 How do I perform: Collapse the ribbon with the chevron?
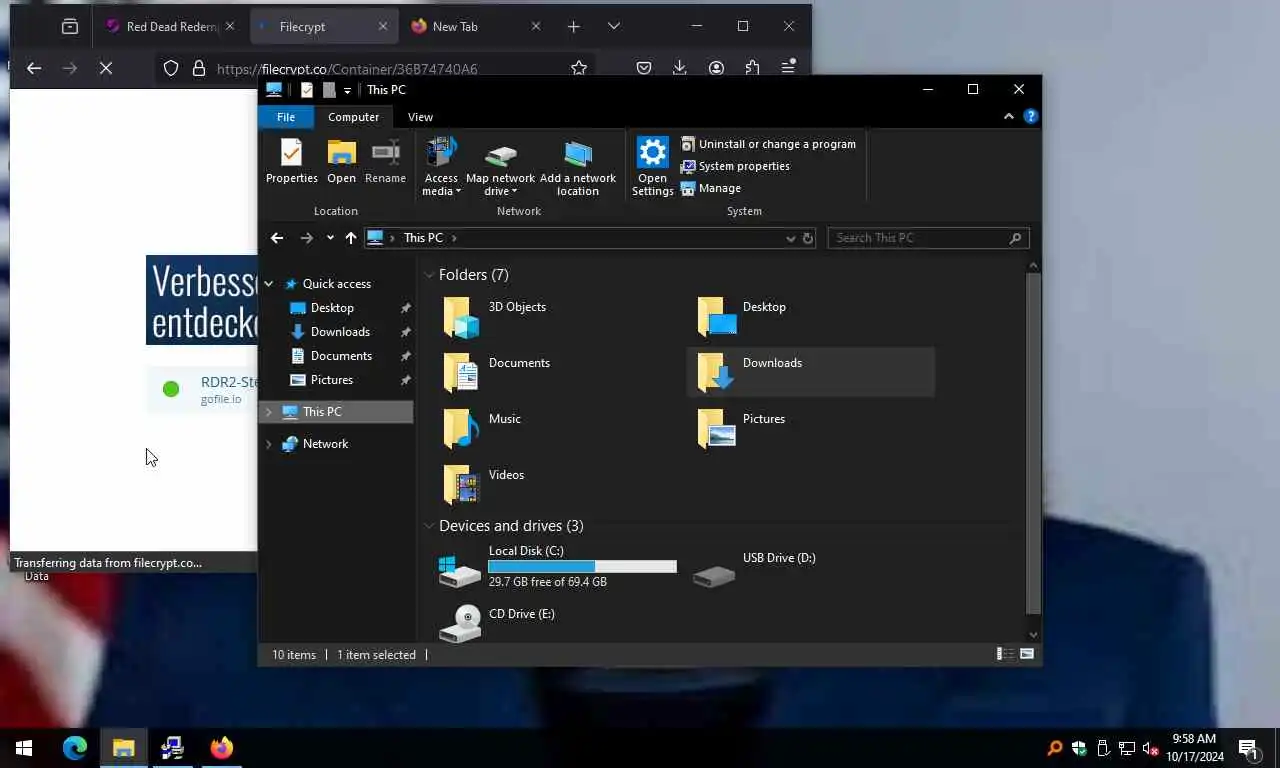[1008, 117]
